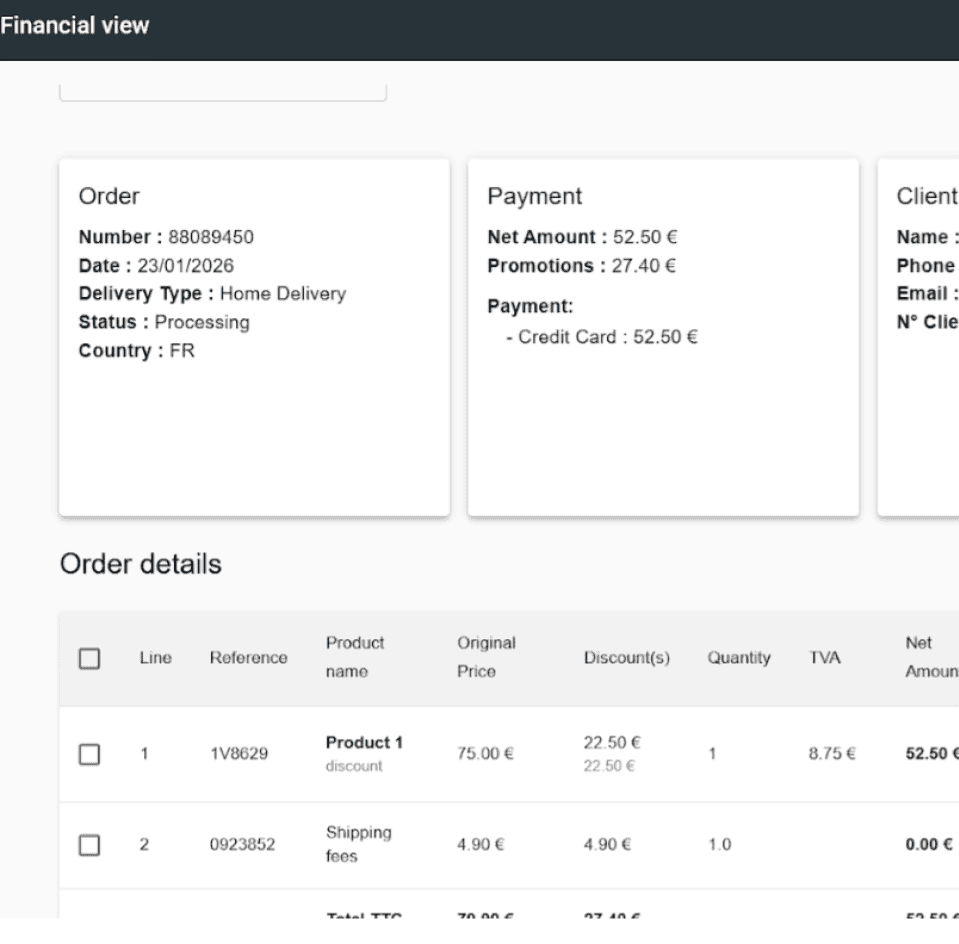Image resolution: width=959 pixels, height=944 pixels.
Task: Select the Discount(s) column header
Action: [x=627, y=658]
